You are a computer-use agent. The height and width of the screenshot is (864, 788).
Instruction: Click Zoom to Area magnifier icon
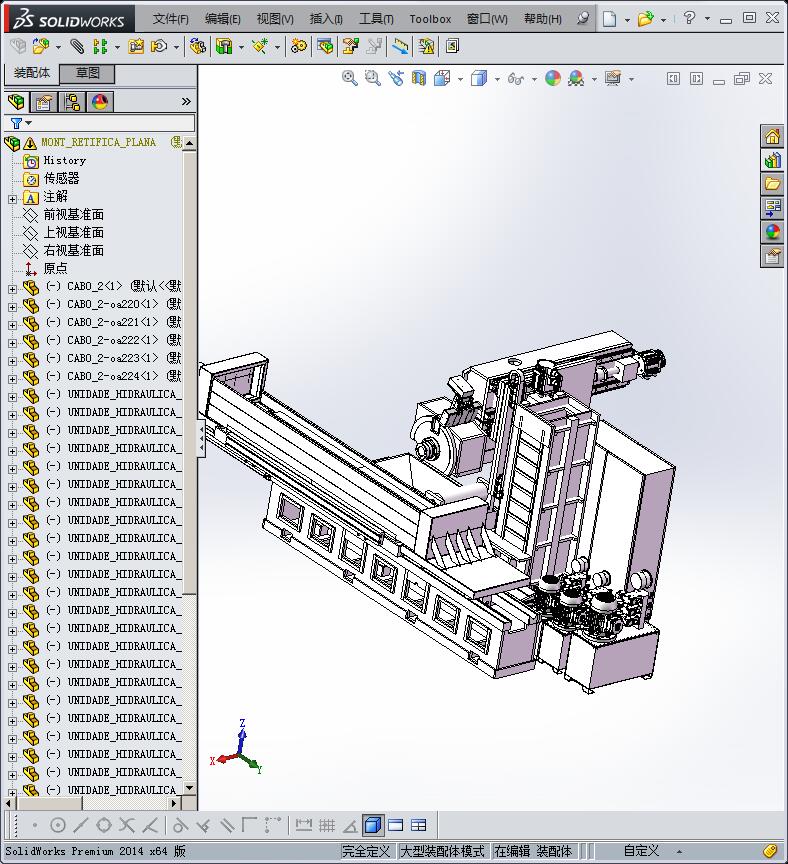click(373, 78)
